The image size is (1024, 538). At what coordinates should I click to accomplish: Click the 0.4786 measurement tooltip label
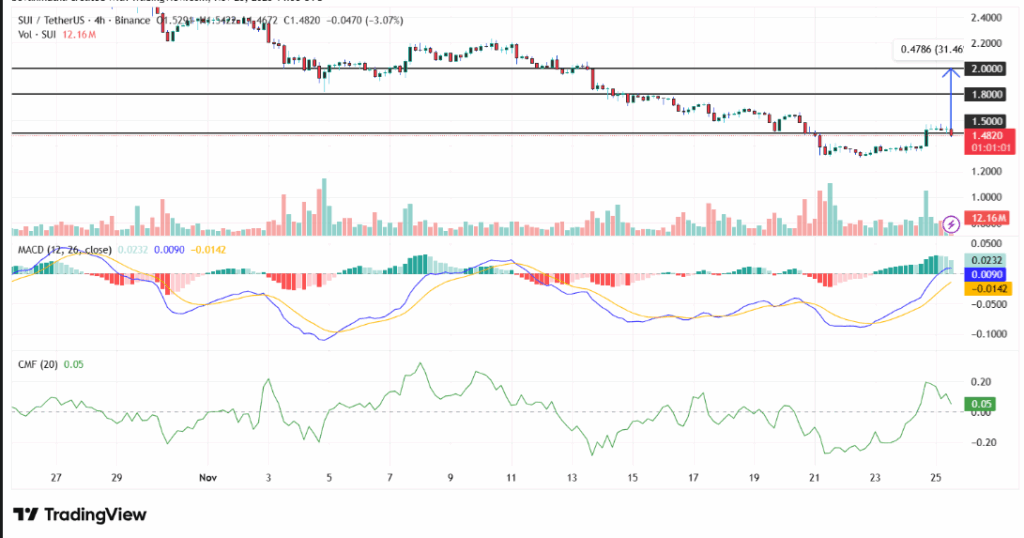(x=930, y=48)
